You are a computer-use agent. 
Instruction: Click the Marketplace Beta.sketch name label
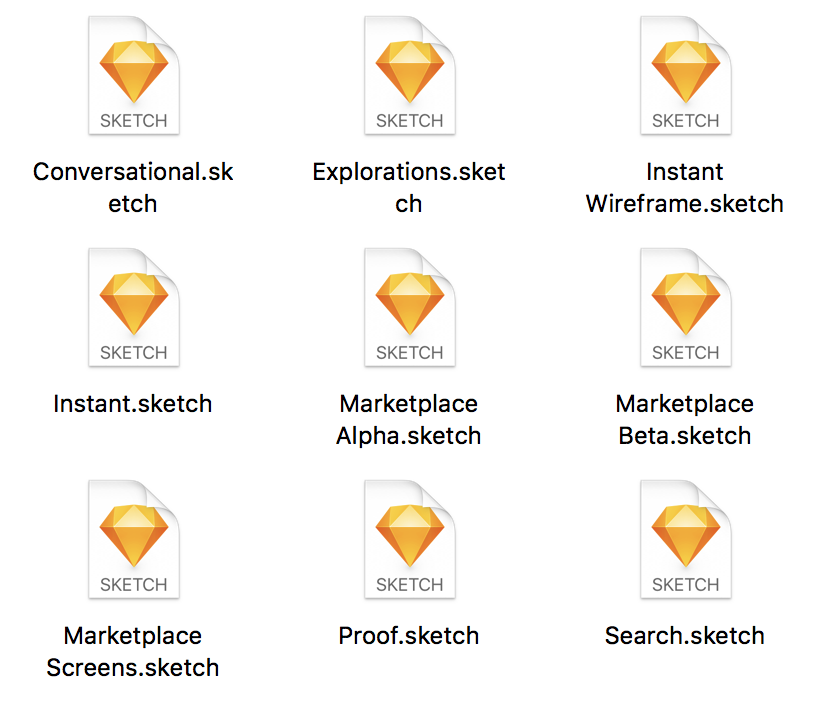(685, 419)
